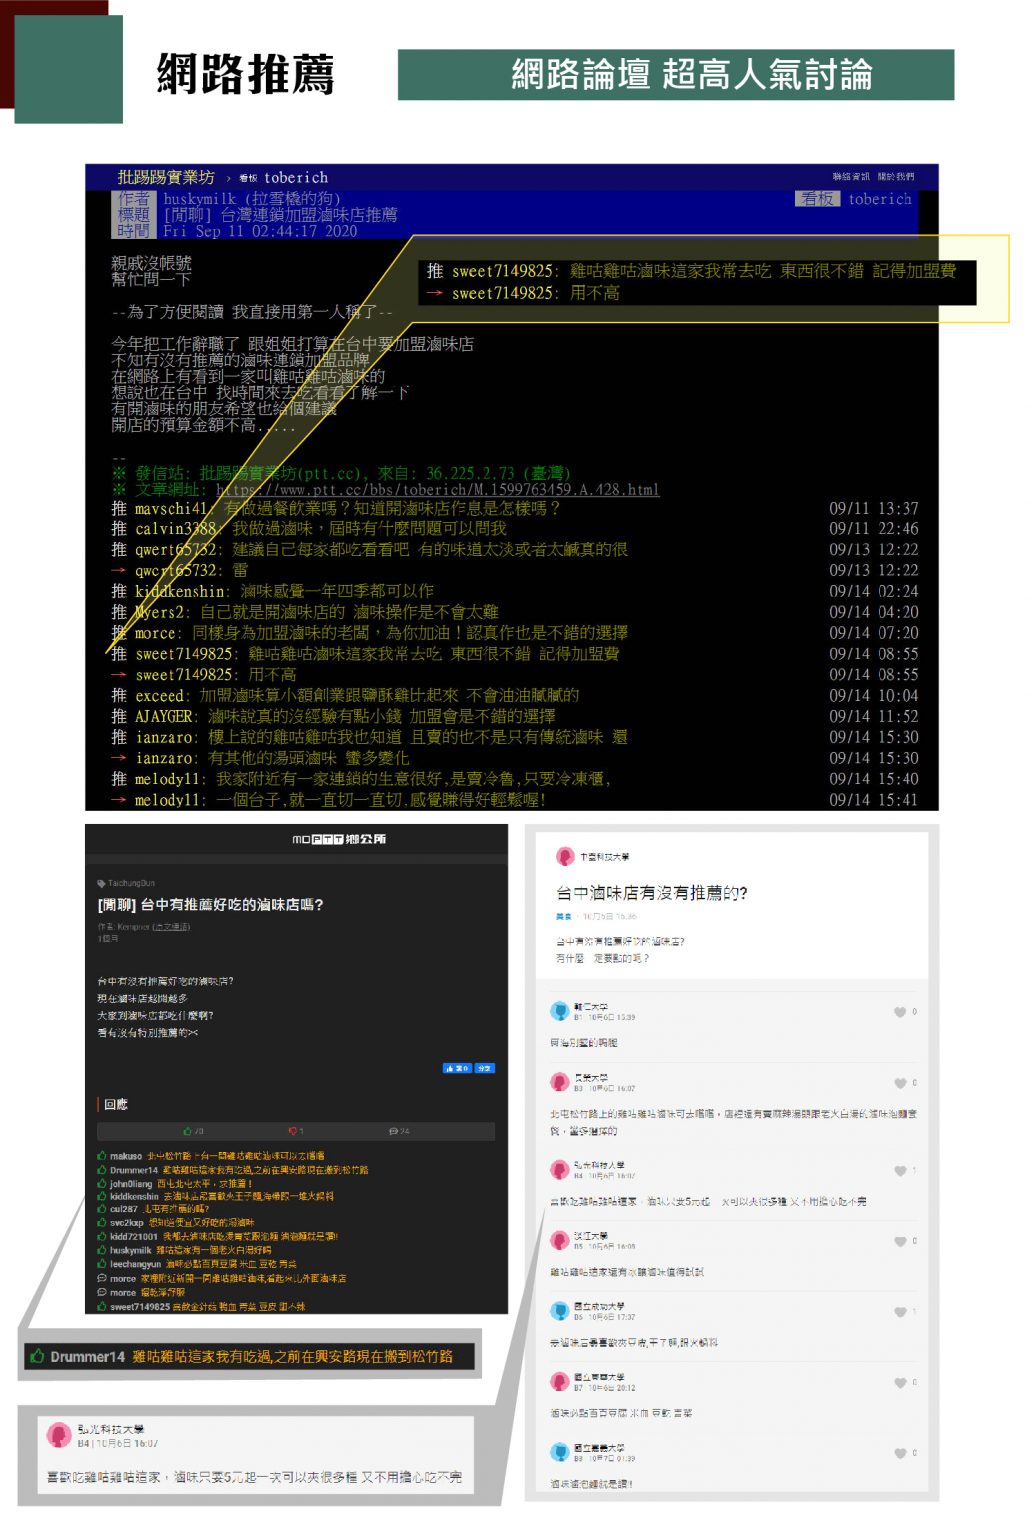The image size is (1036, 1536).
Task: Click thumbs-up icon beside makuso comment
Action: coord(102,1155)
